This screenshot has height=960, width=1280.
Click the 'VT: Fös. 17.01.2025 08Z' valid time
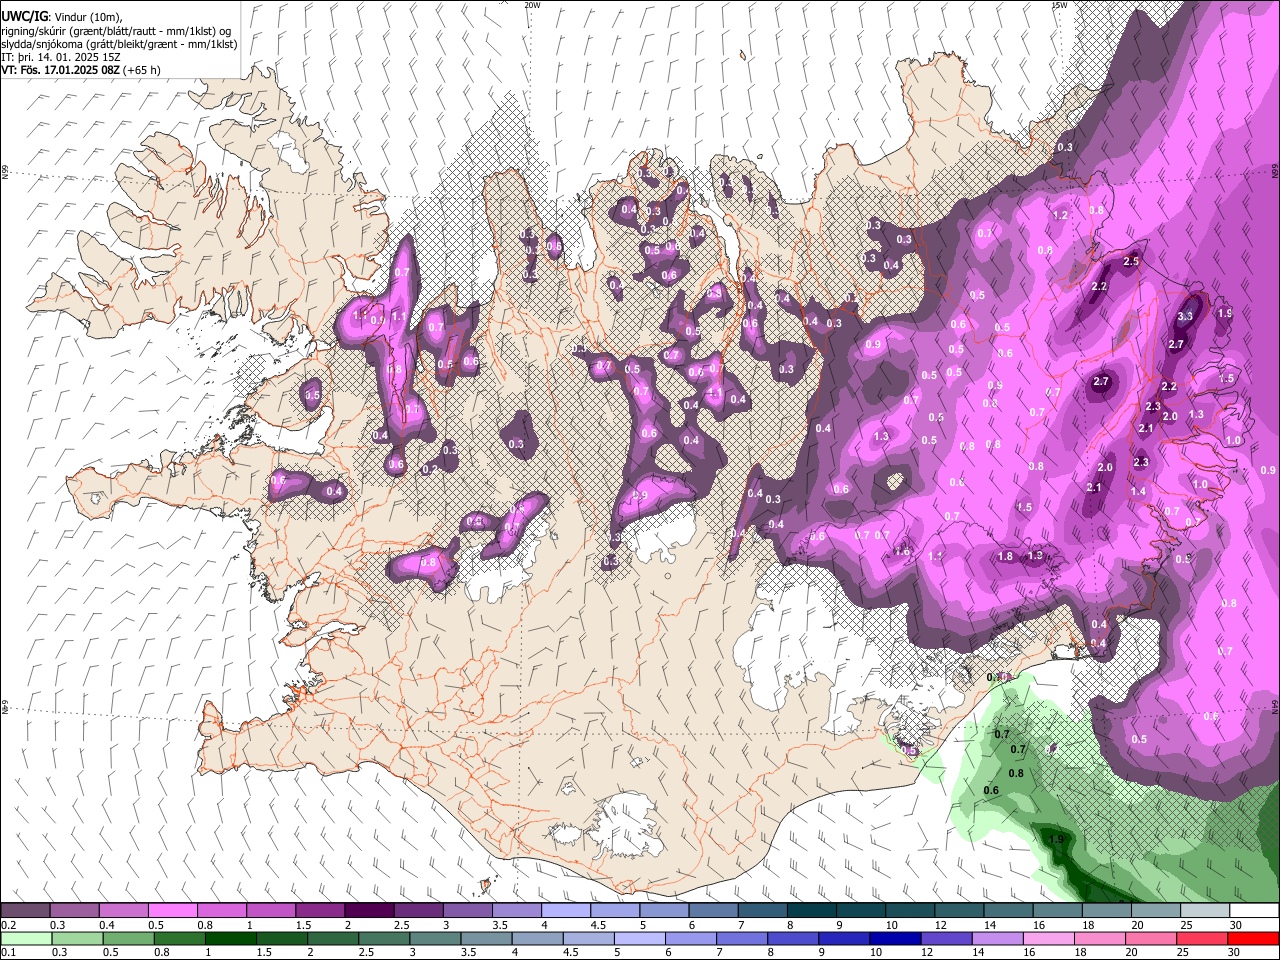pos(61,70)
